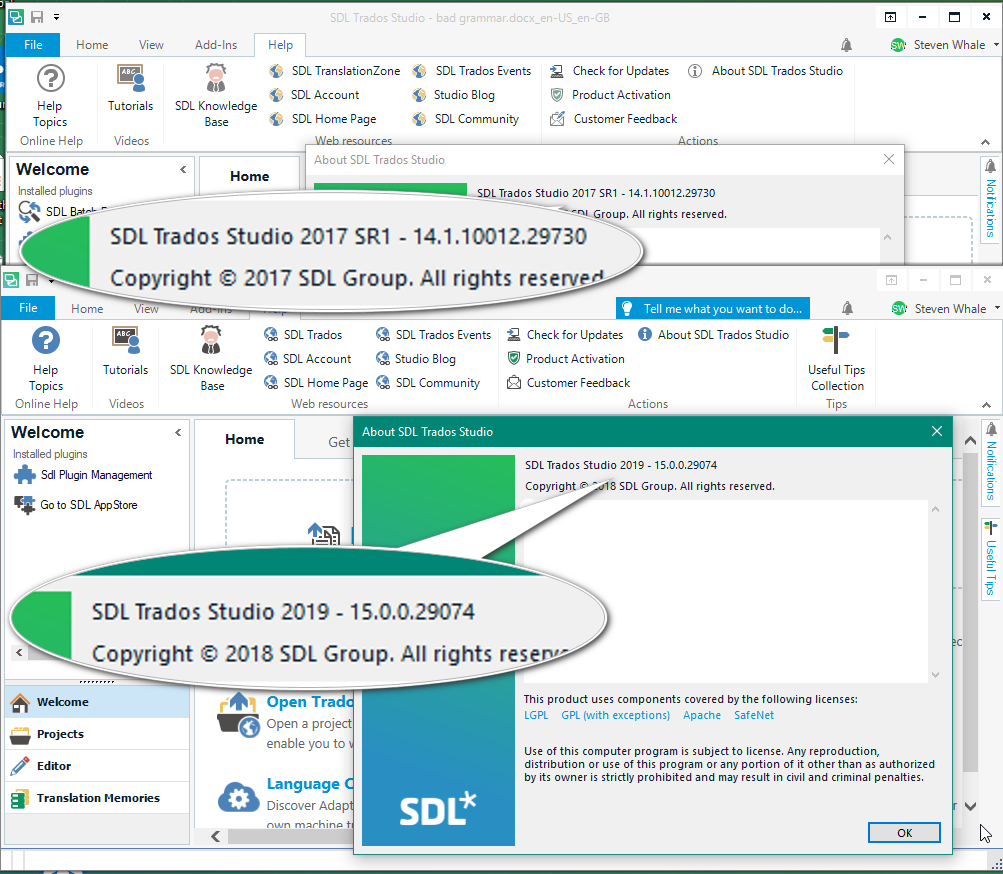Open Product Activation in Studio 2017 window
1003x874 pixels.
coord(610,95)
